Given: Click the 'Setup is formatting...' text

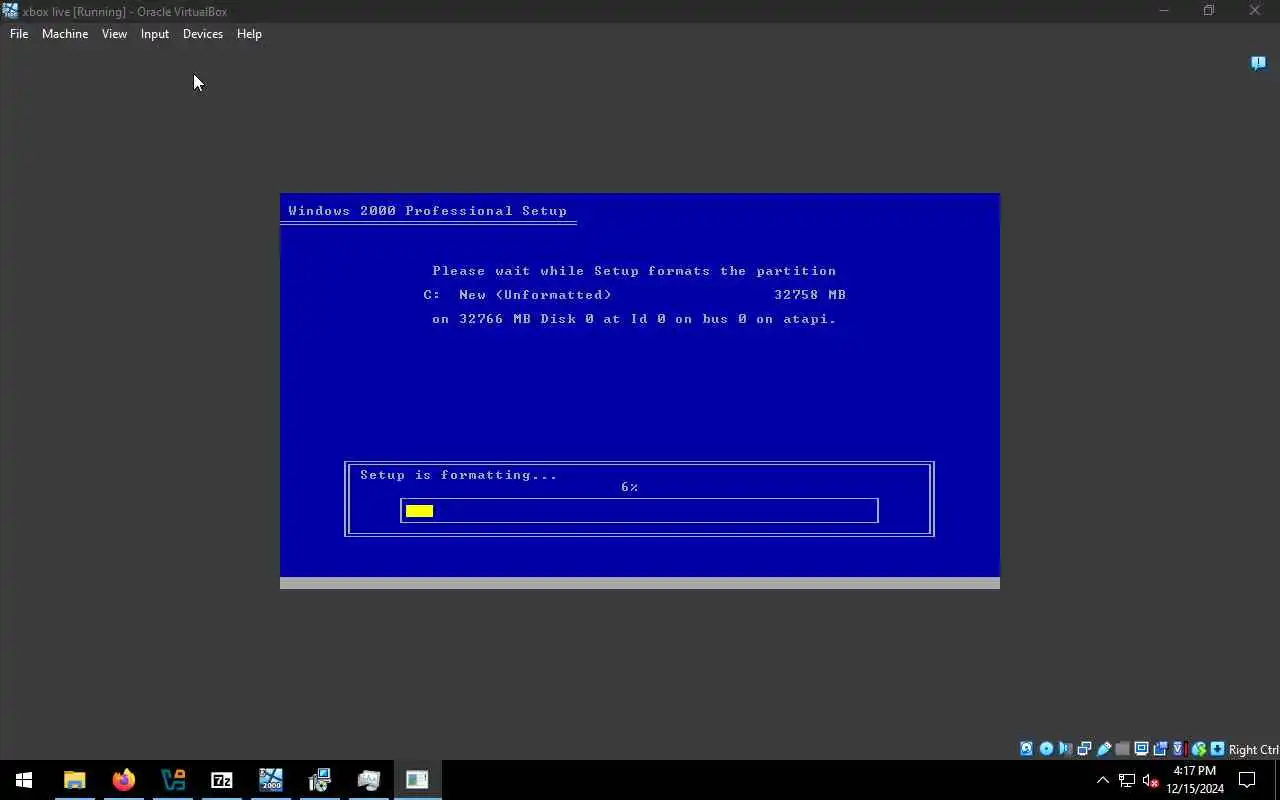Looking at the screenshot, I should pyautogui.click(x=459, y=475).
